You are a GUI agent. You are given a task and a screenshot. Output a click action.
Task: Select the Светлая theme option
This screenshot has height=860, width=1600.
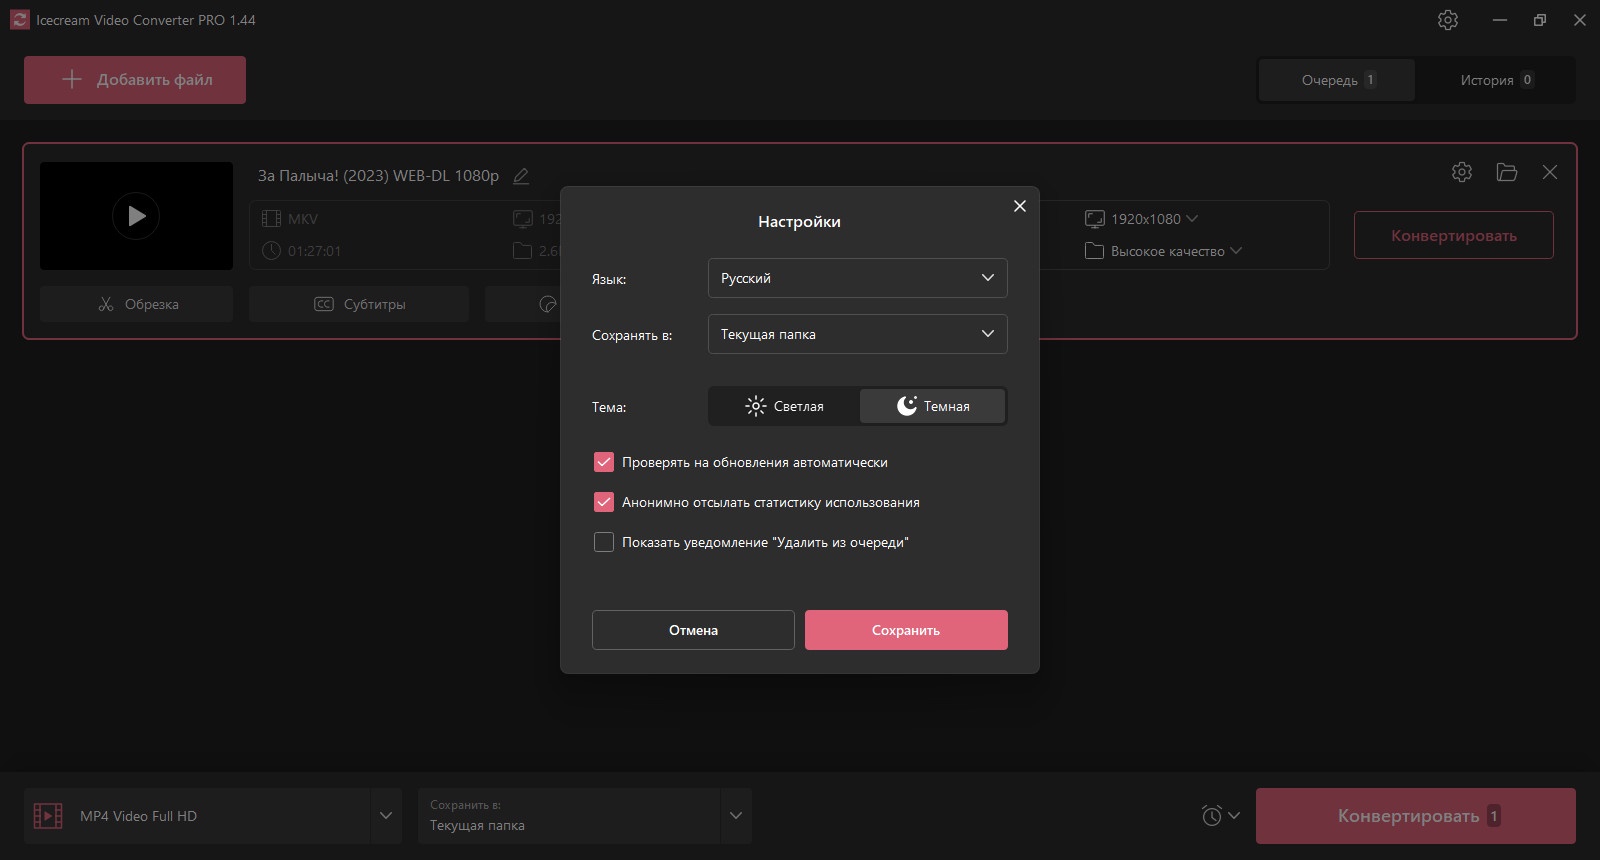pos(785,406)
